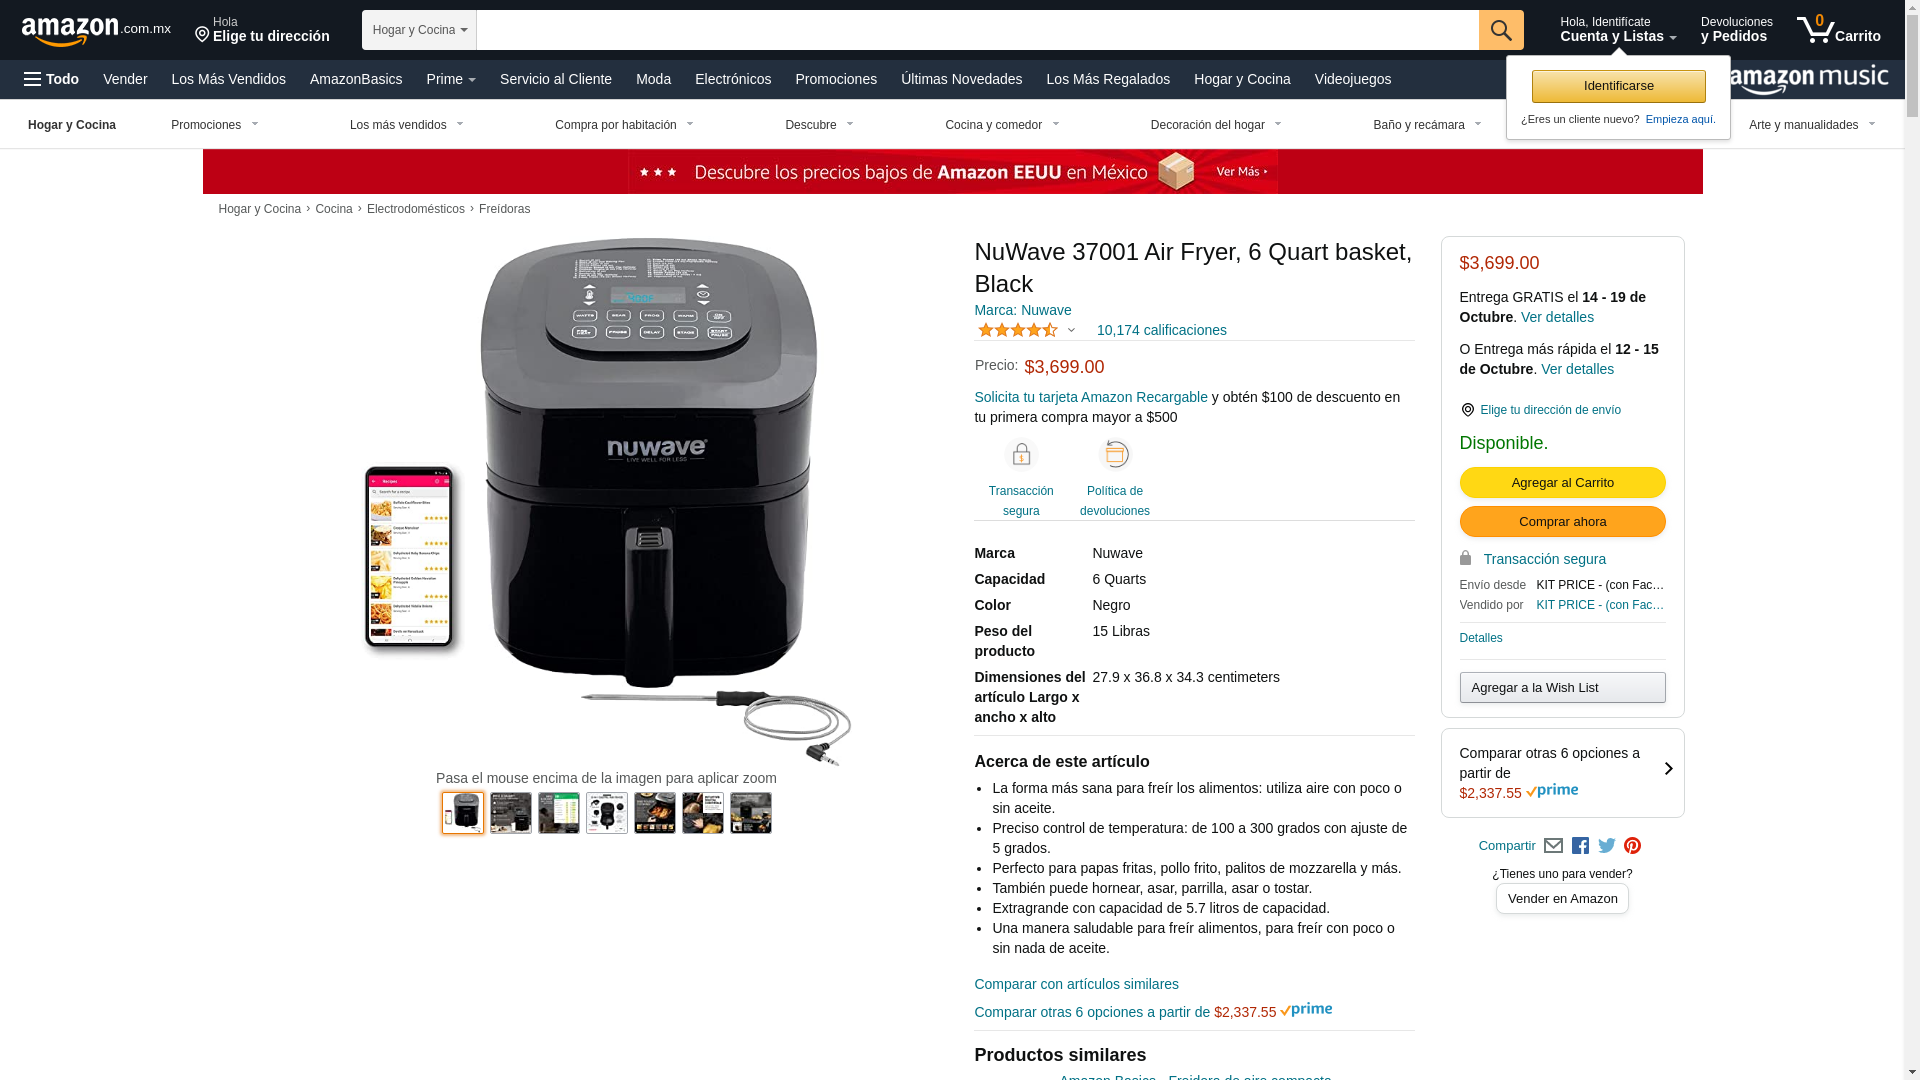Open the Videojuegos nav item

coord(1352,79)
